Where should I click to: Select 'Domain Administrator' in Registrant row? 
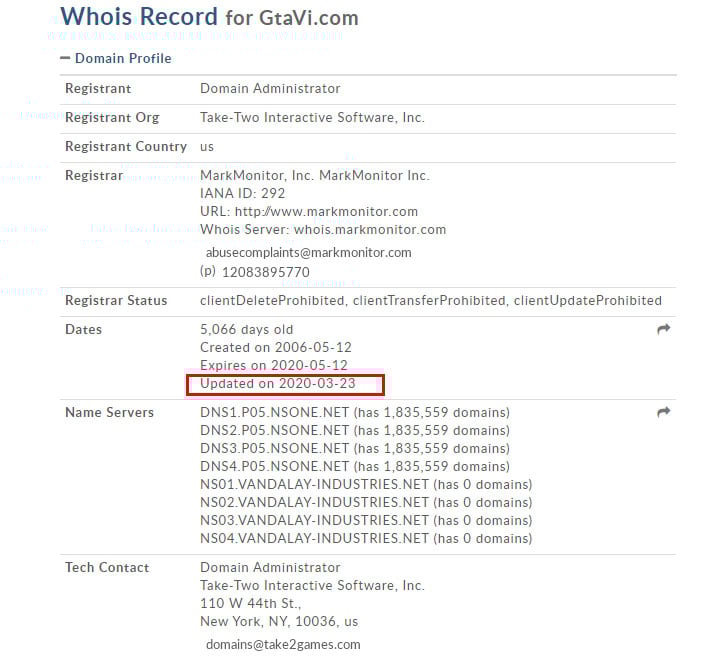pos(270,88)
